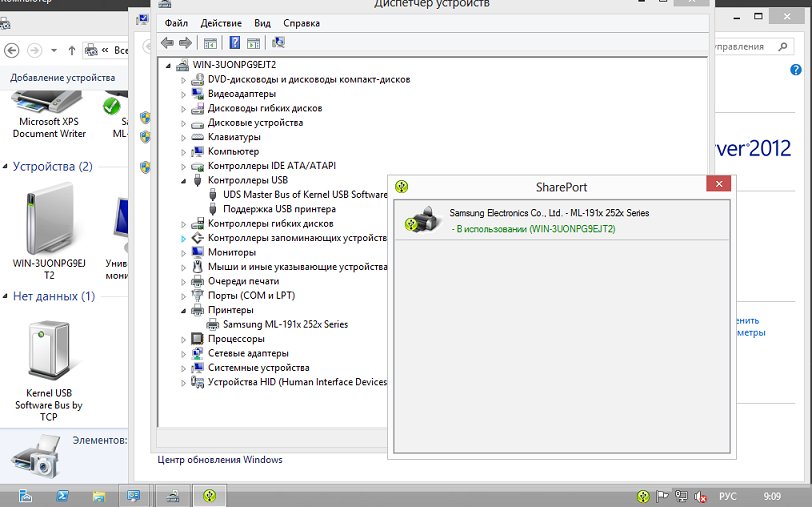The image size is (812, 507).
Task: Click Центр обновления Windows link
Action: click(220, 460)
